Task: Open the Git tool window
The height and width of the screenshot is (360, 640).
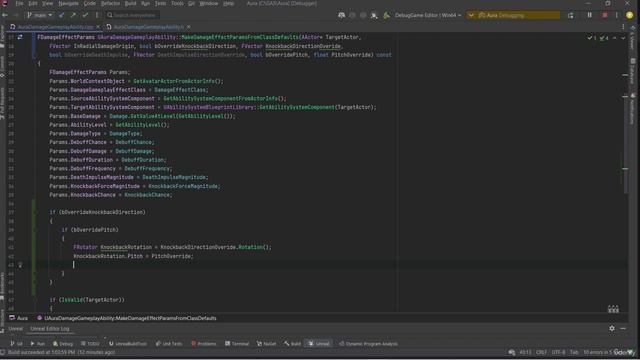Action: click(x=17, y=344)
